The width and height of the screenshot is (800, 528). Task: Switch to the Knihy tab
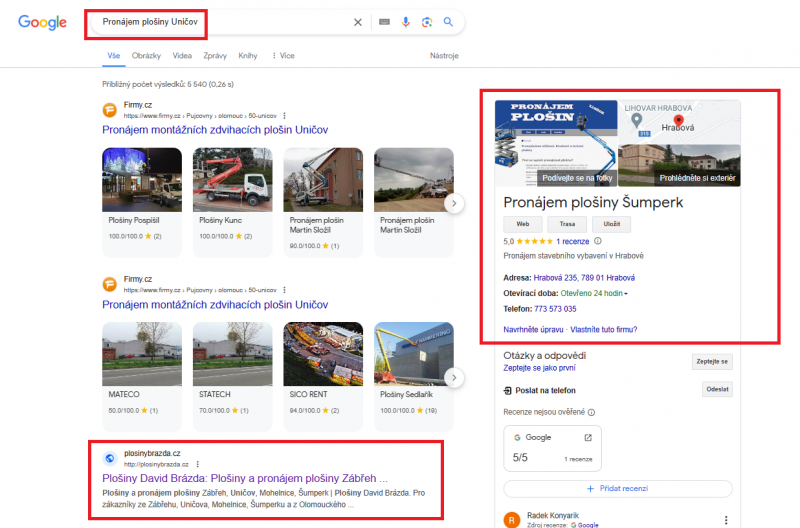248,56
